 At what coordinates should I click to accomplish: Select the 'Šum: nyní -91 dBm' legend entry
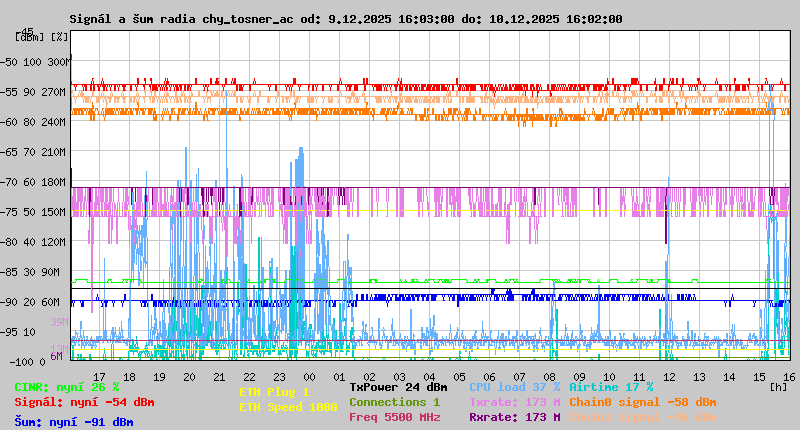(x=74, y=422)
